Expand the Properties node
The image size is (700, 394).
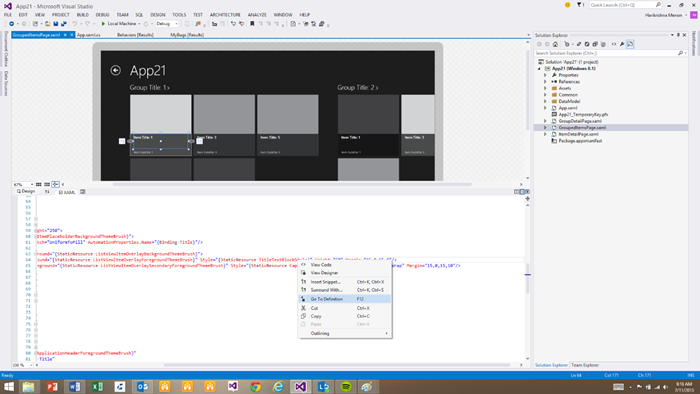[545, 75]
